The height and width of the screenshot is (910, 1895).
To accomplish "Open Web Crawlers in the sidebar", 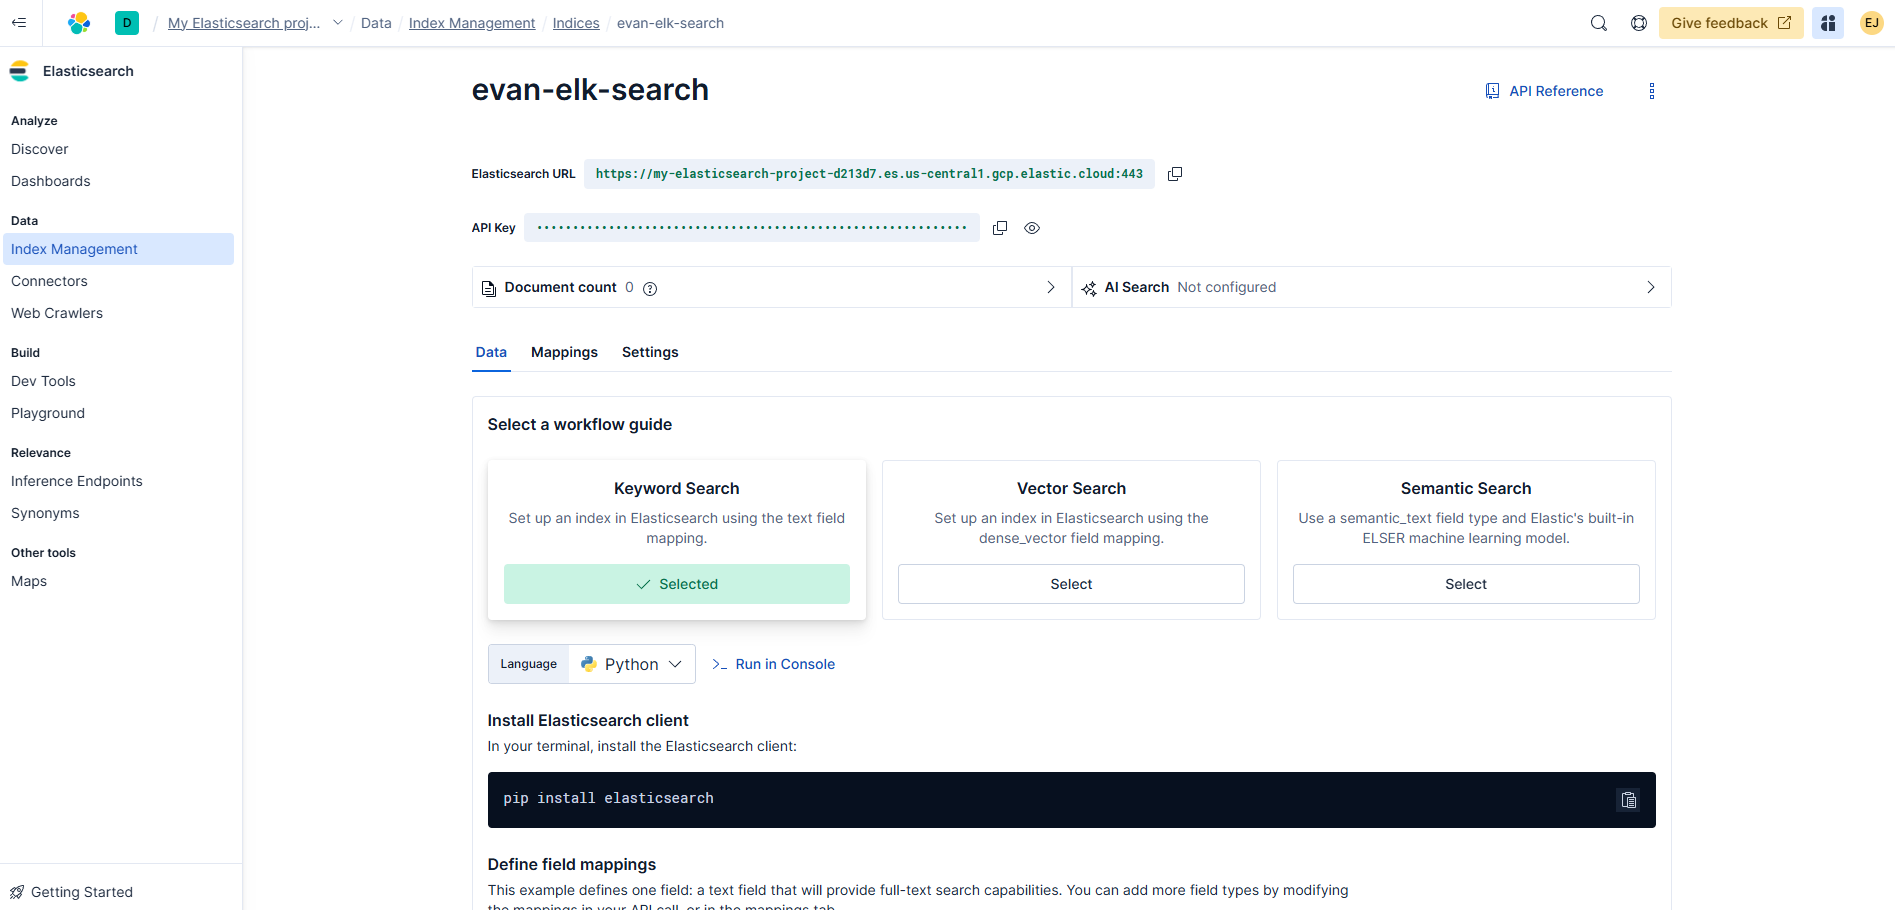I will pyautogui.click(x=57, y=313).
